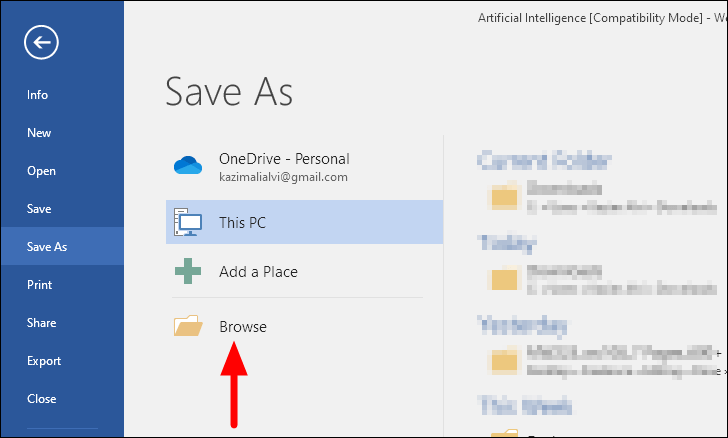Open the folder icon under Yesterday
Screen dimensions: 728x438
[503, 360]
